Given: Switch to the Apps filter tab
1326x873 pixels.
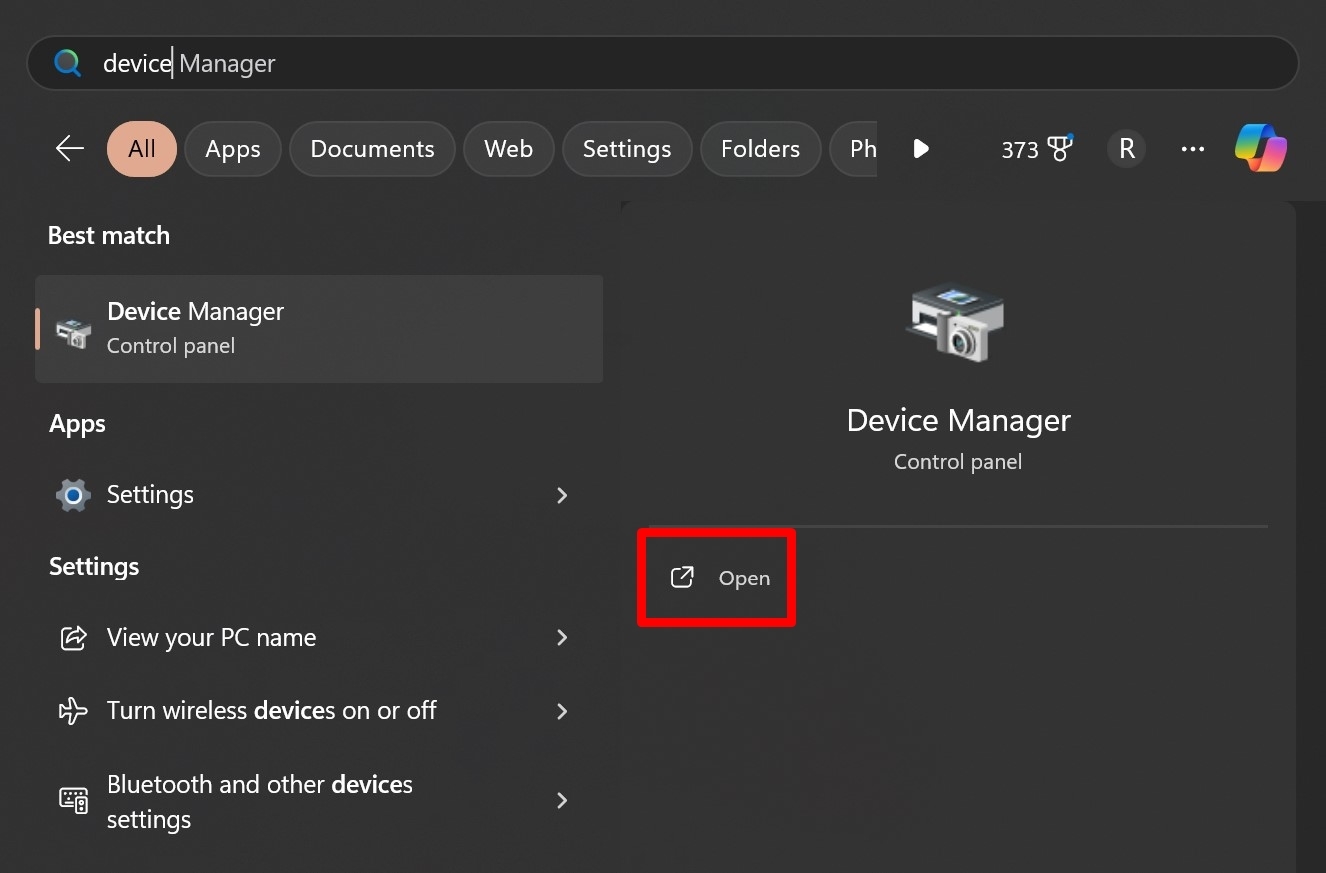Looking at the screenshot, I should click(233, 149).
